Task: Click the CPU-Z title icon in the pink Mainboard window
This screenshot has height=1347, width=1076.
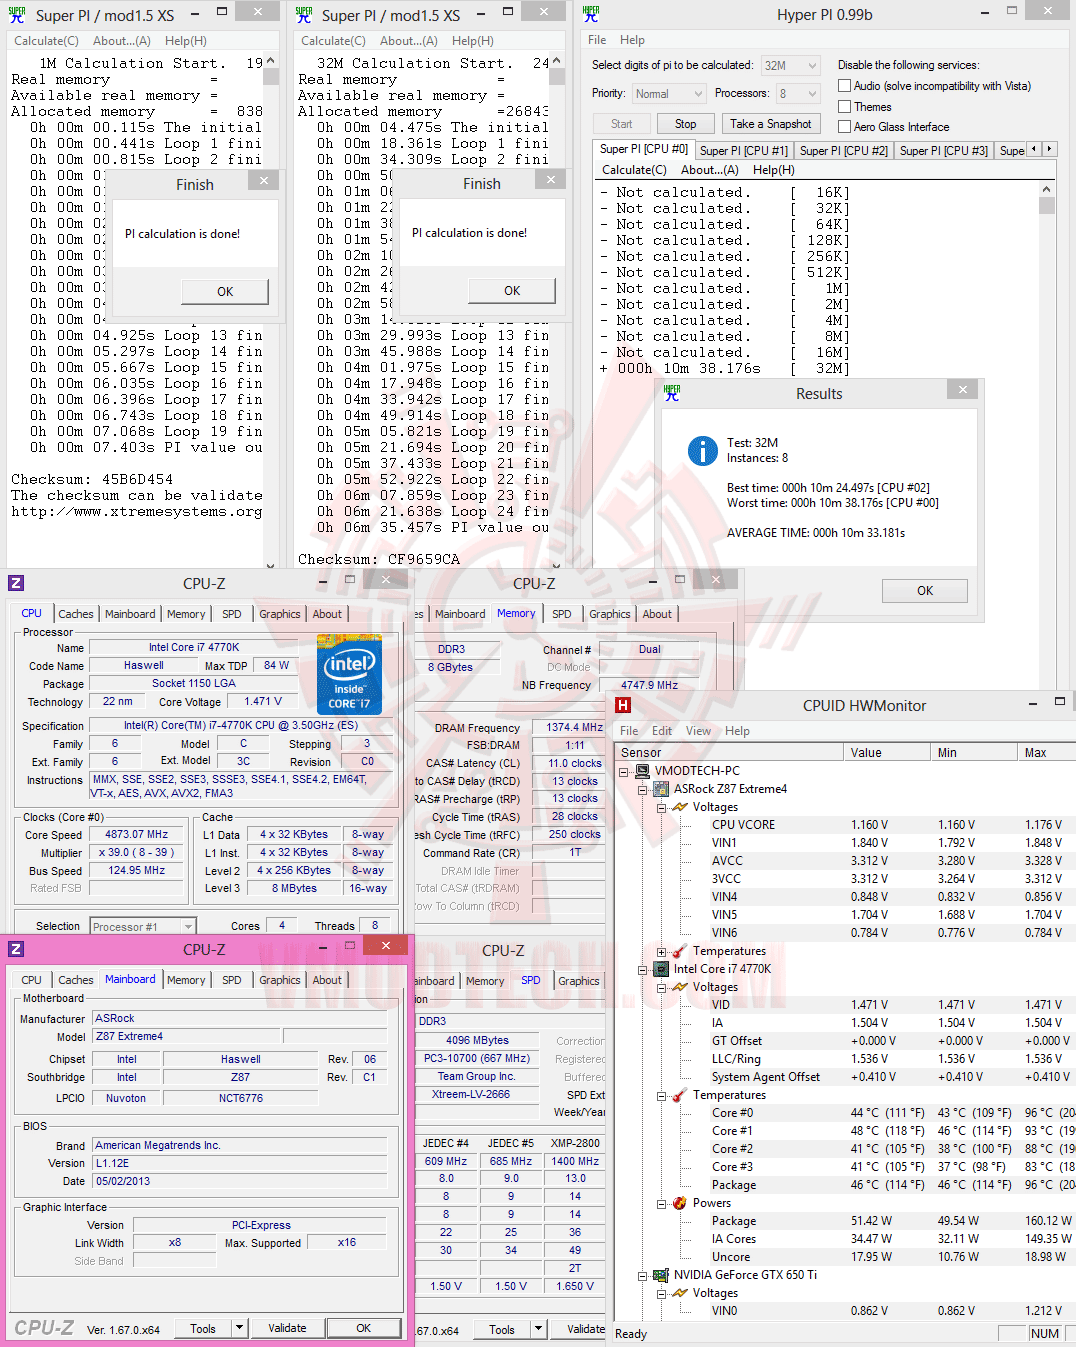Action: click(x=16, y=949)
